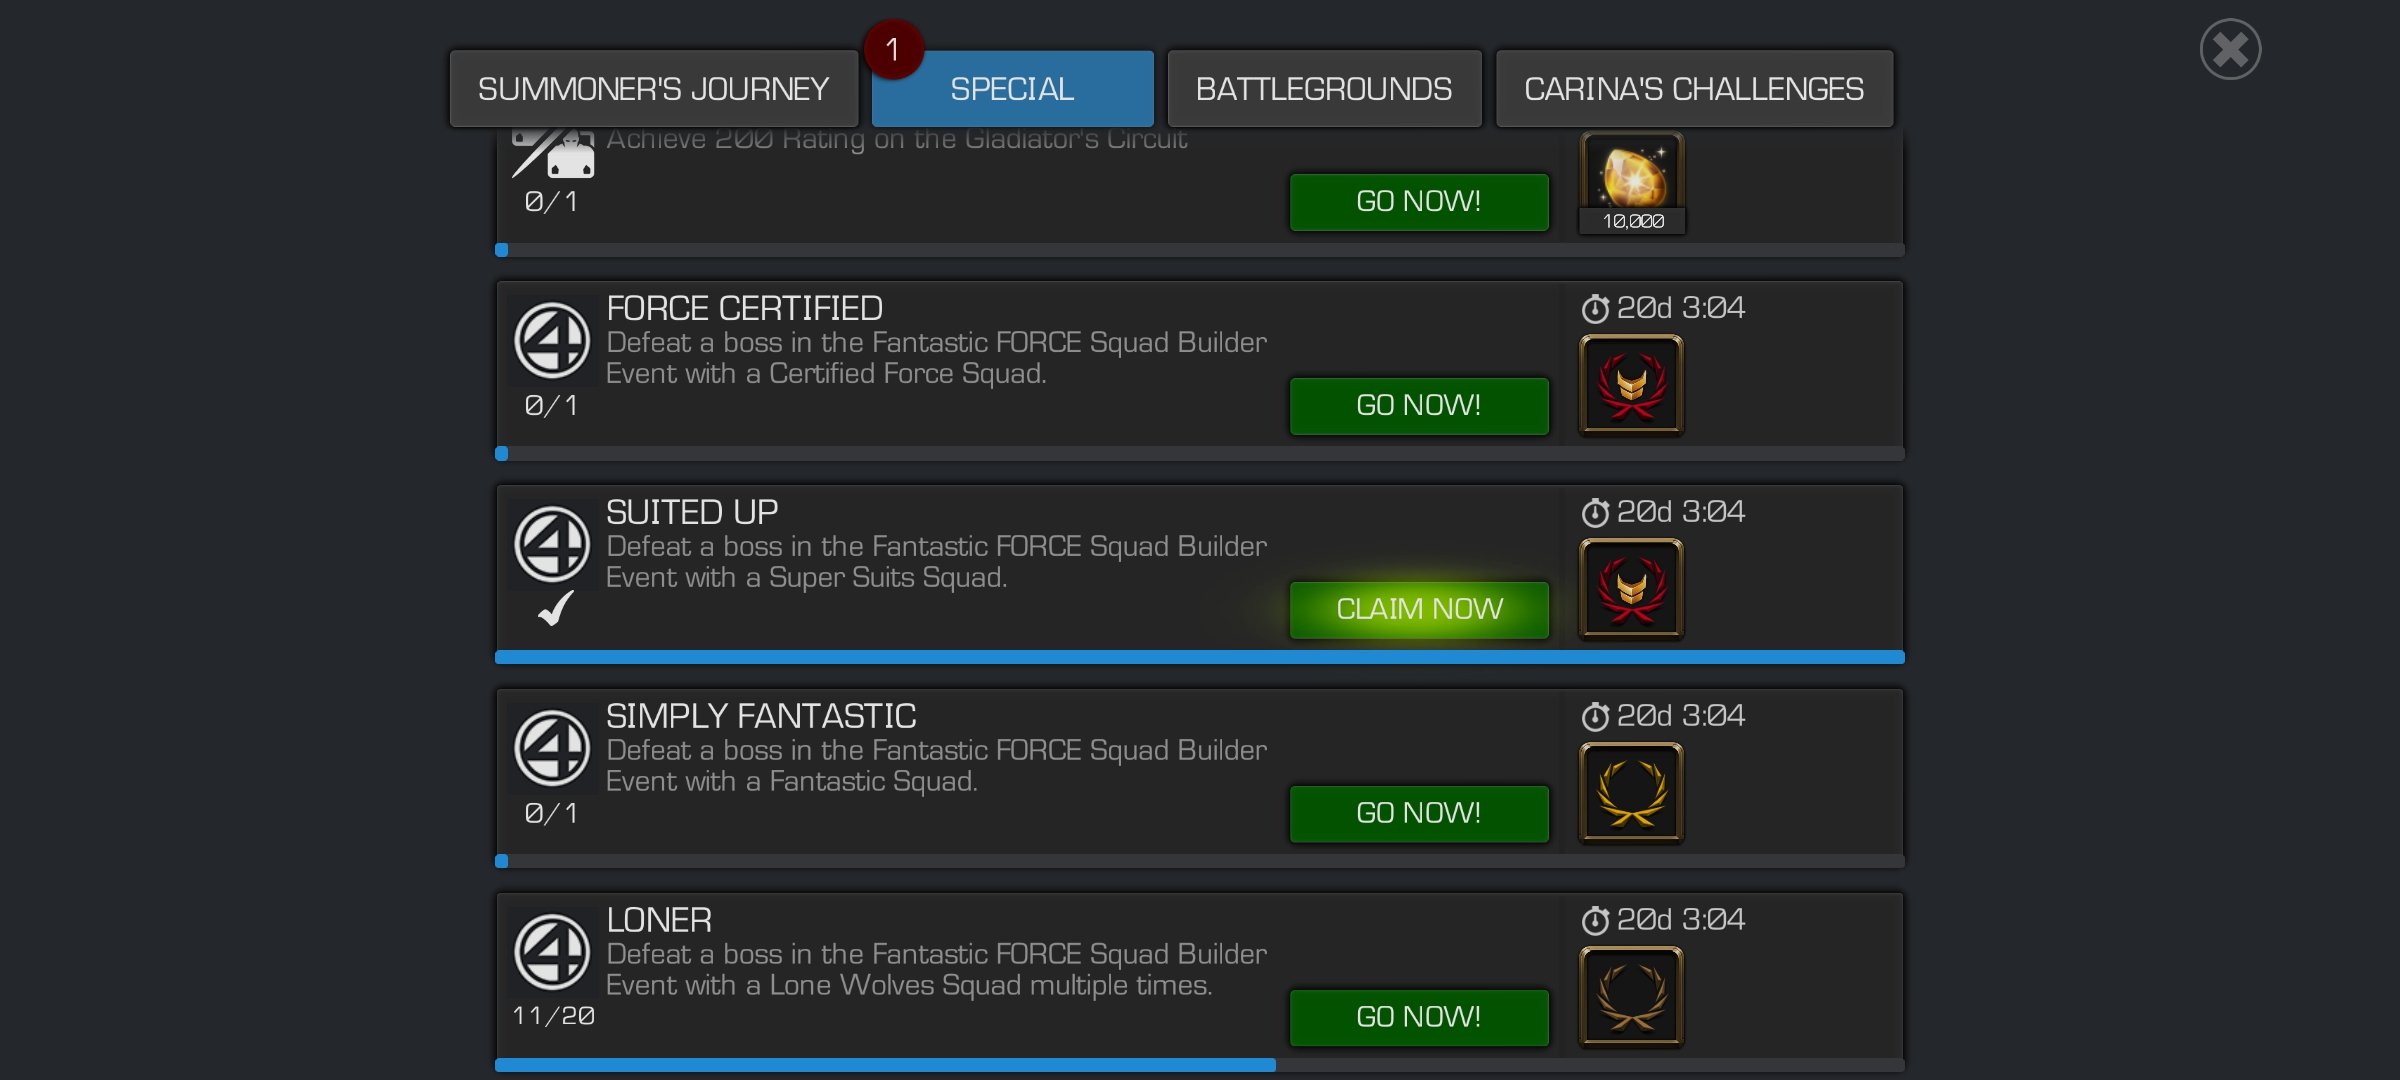Go to Carina's Challenges tab
Screen dimensions: 2400x1080
coord(1694,89)
